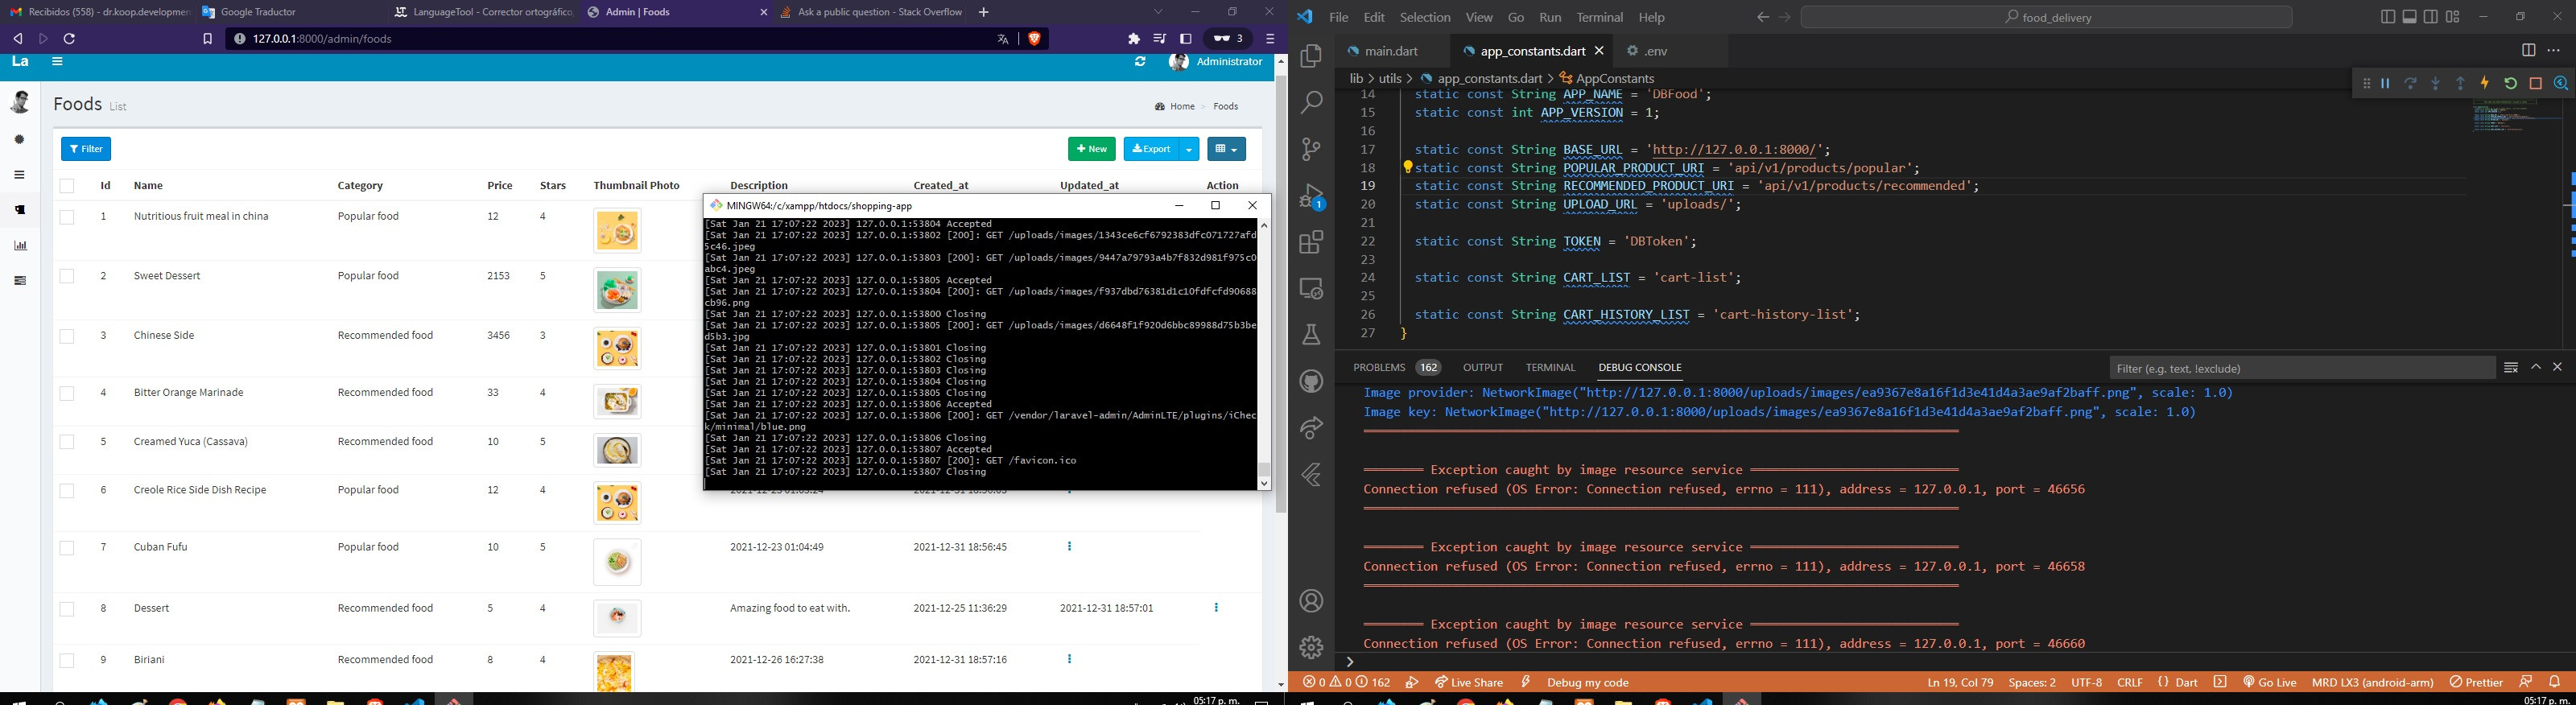Image resolution: width=2576 pixels, height=705 pixels.
Task: Check the Creamed Yuca (Cassava) row
Action: [67, 442]
